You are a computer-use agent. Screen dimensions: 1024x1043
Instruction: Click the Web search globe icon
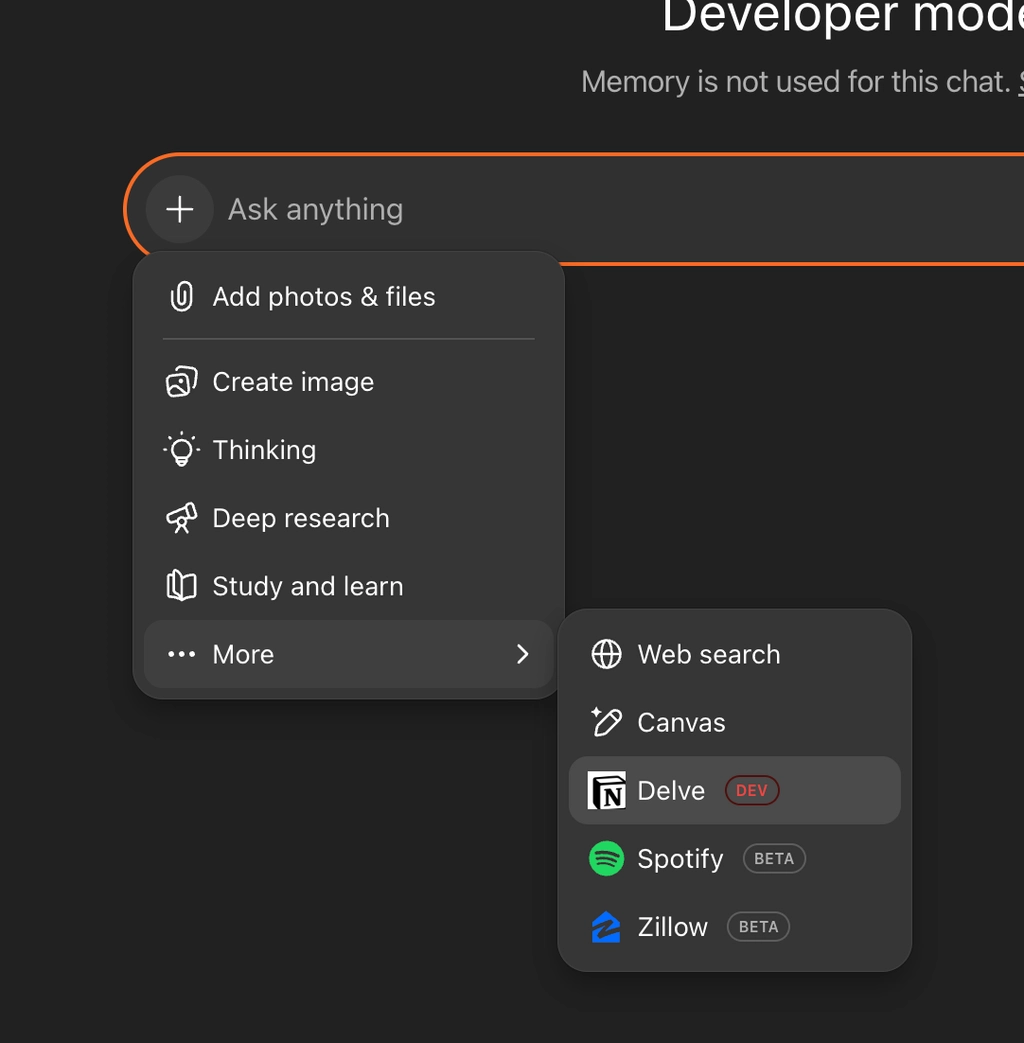(606, 654)
